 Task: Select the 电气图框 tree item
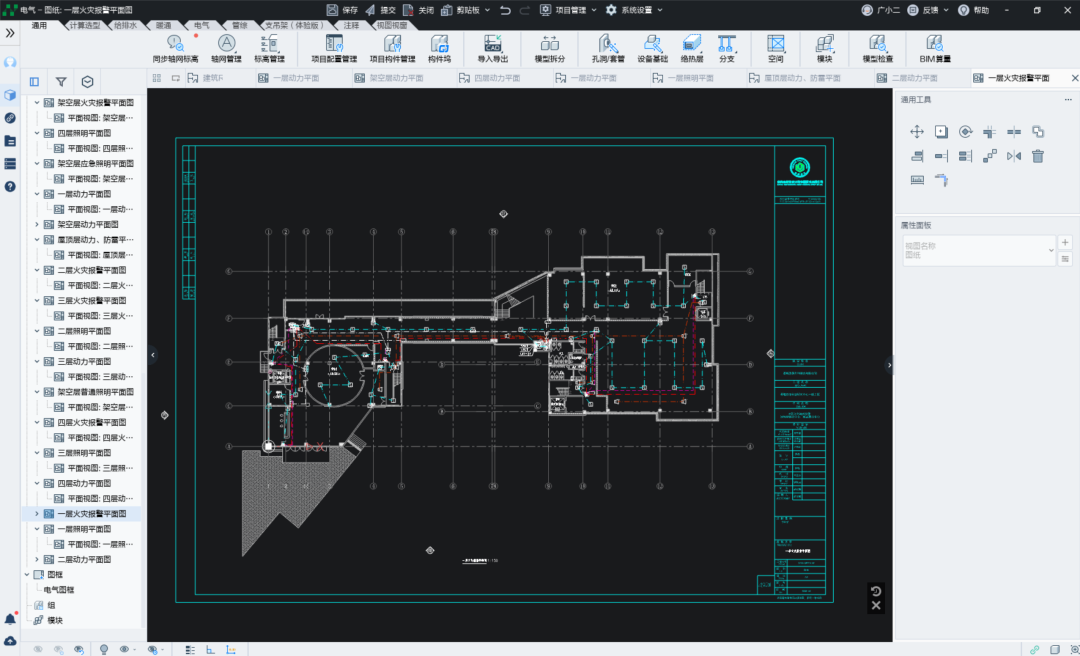point(59,590)
